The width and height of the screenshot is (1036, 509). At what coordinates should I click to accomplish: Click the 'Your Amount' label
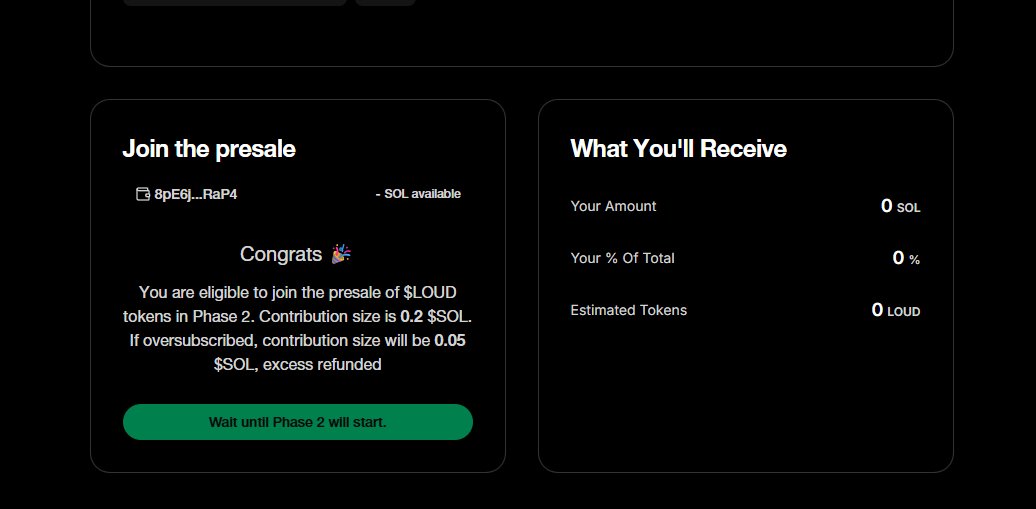tap(613, 206)
